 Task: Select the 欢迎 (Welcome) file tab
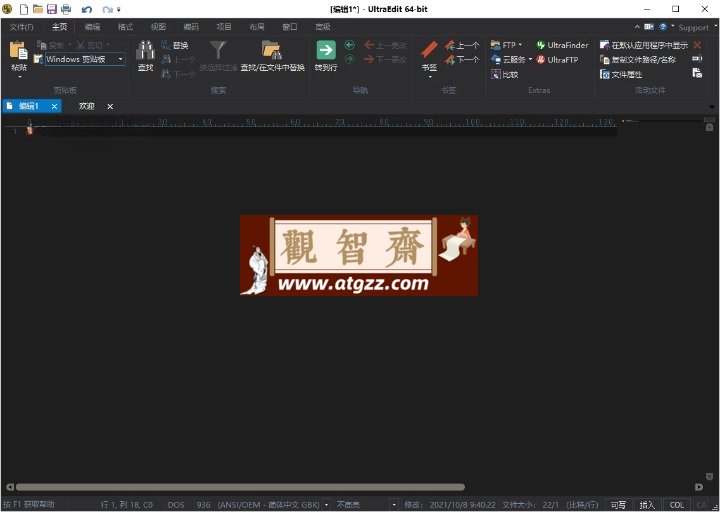pos(86,106)
